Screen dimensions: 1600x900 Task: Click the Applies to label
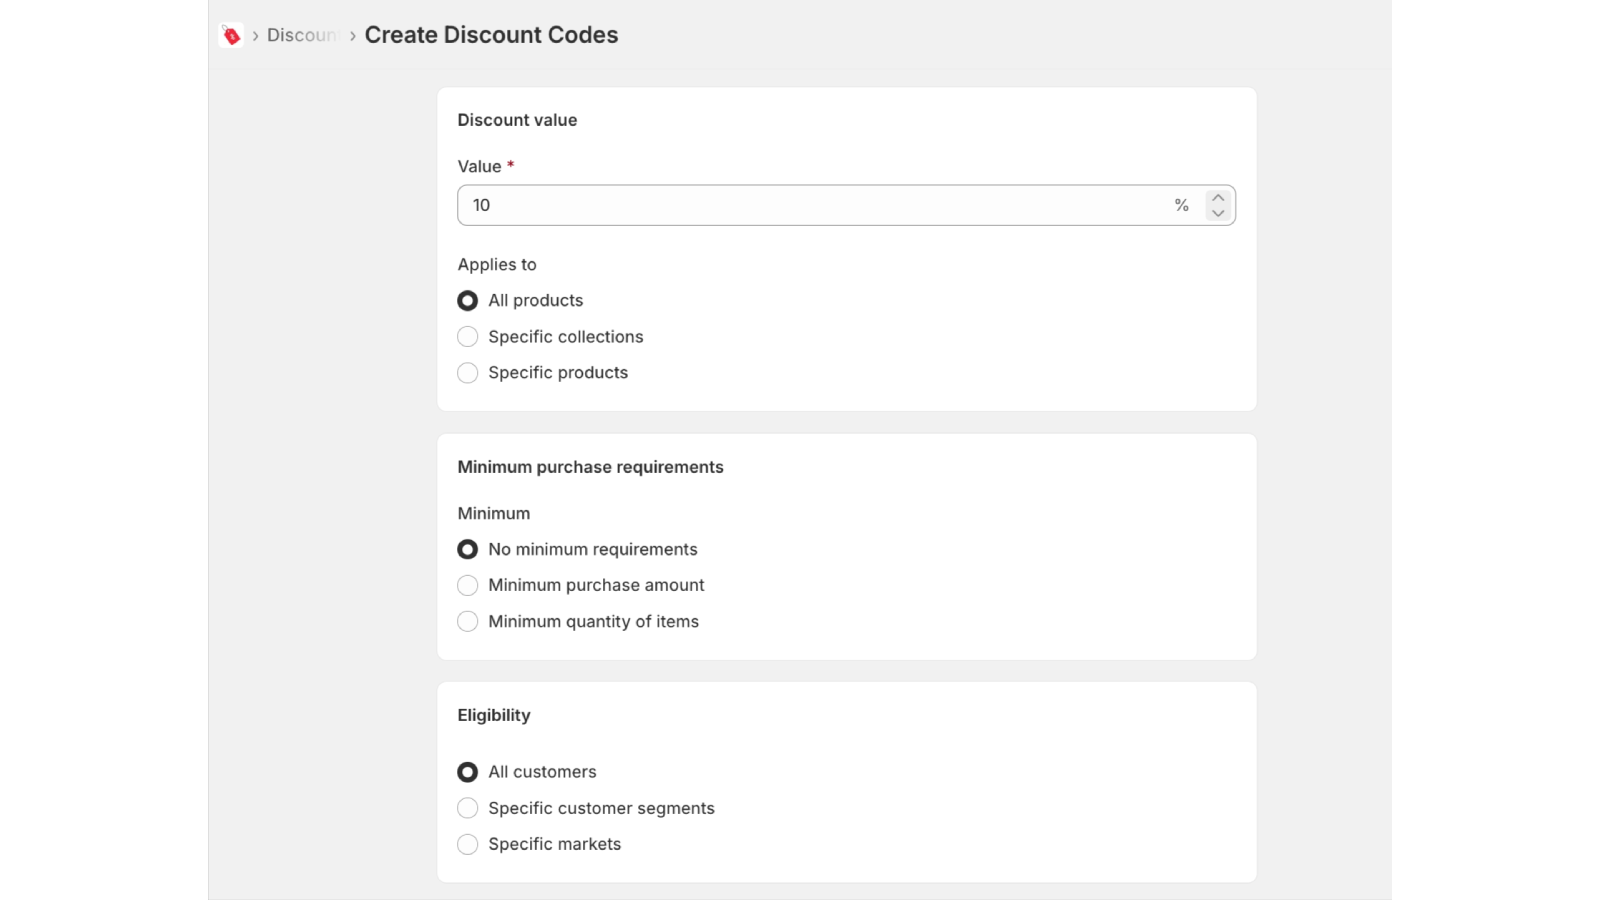(497, 264)
